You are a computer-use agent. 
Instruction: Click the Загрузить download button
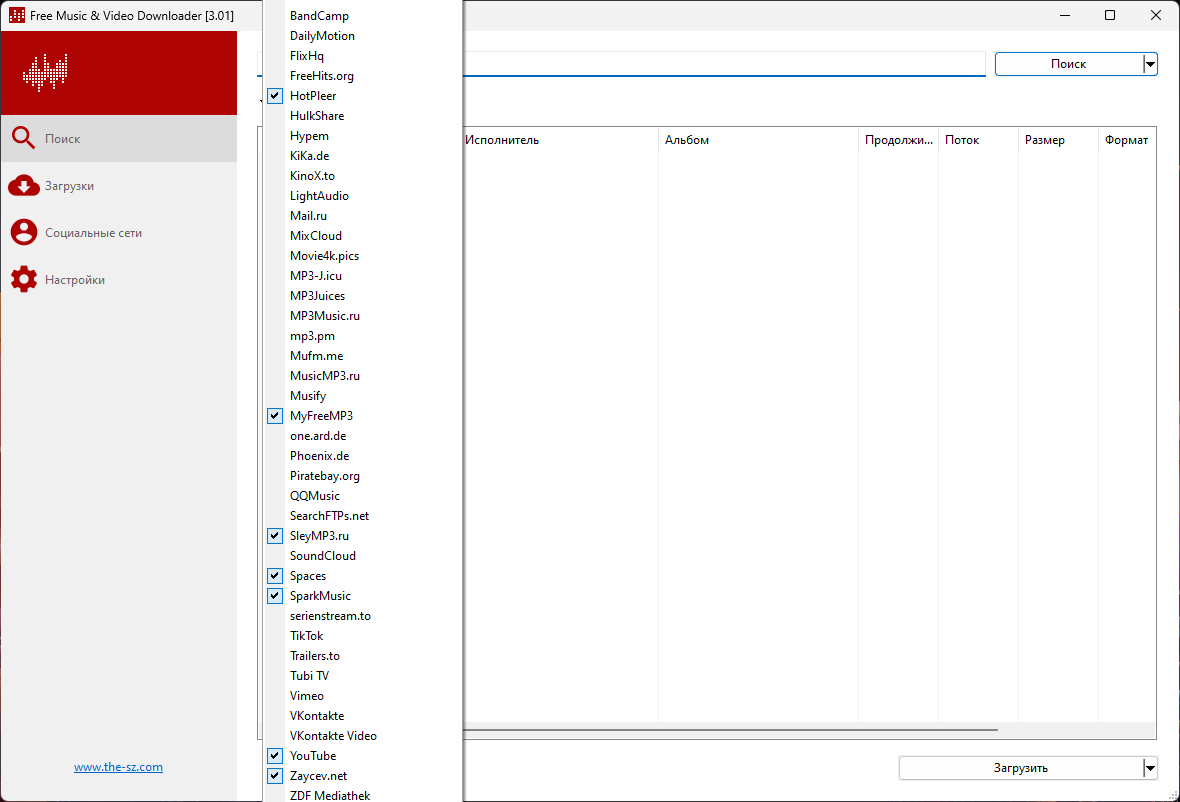(1020, 768)
